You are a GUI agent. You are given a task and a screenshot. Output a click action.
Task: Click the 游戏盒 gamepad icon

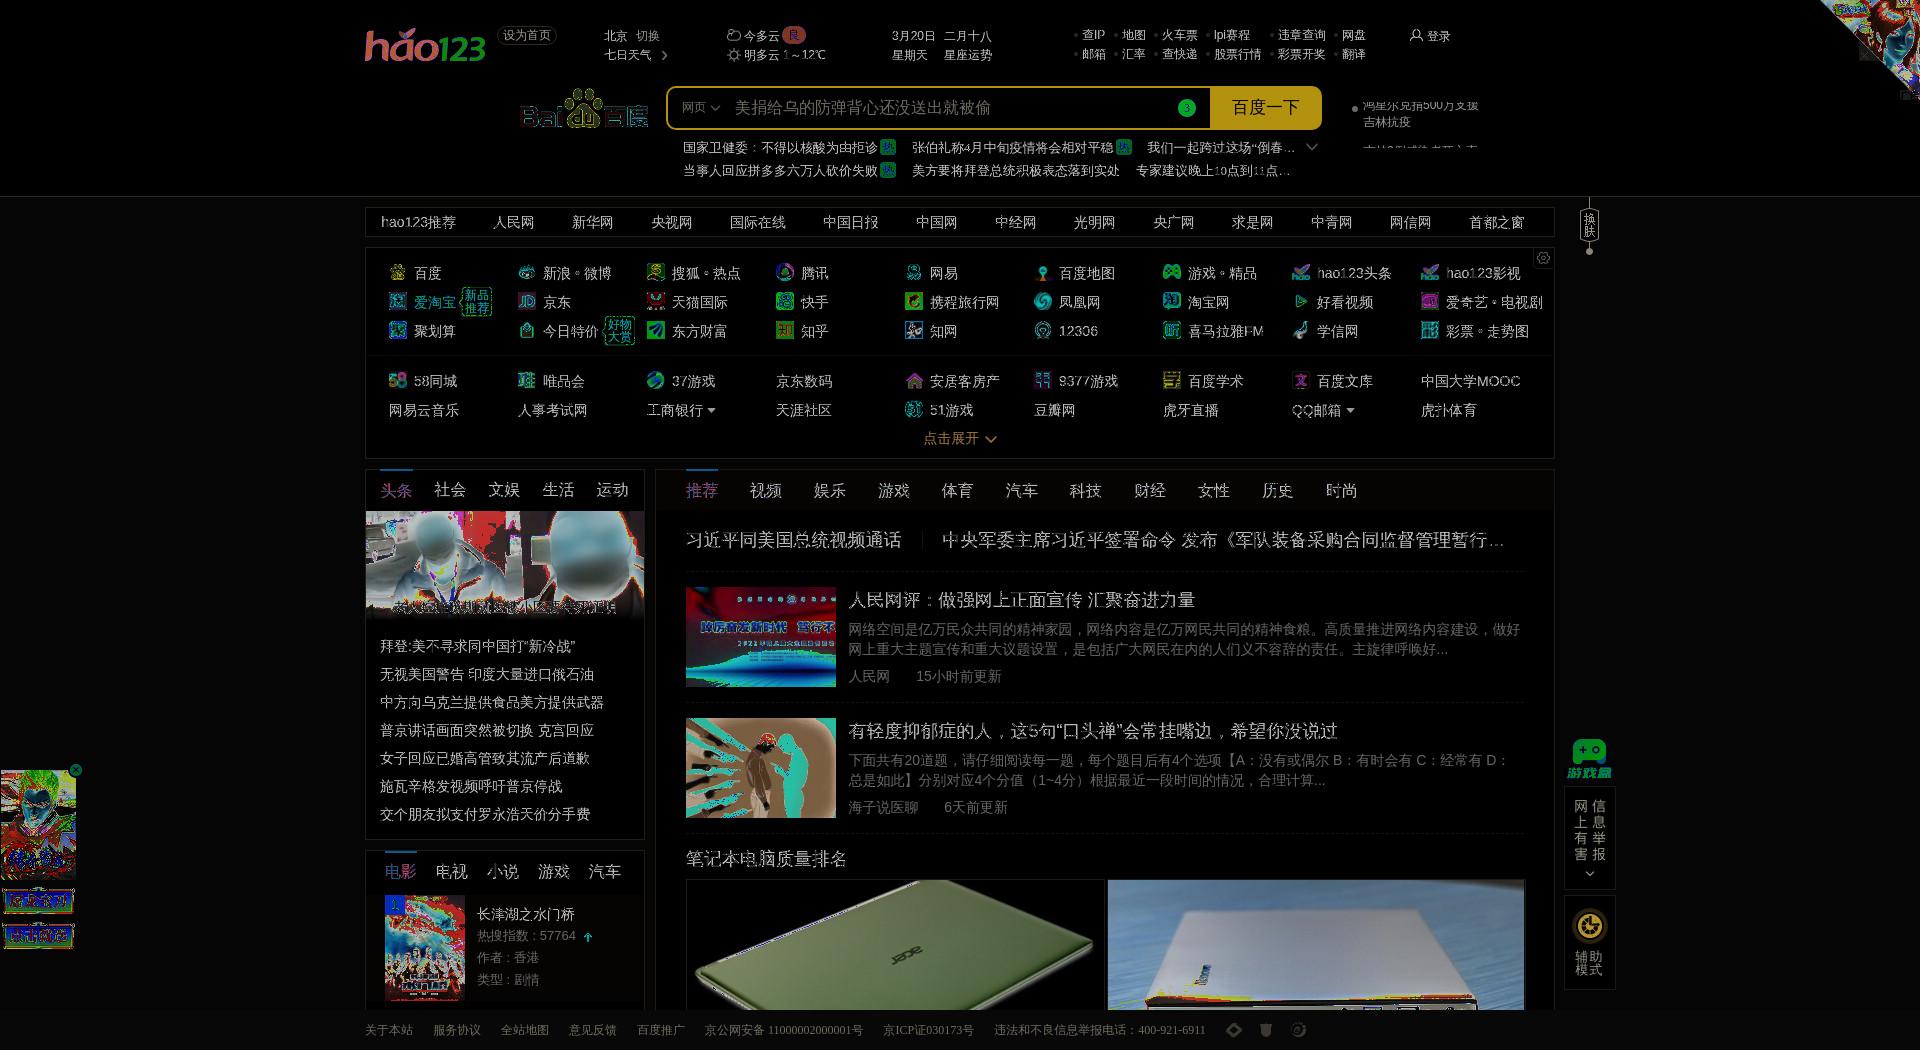pyautogui.click(x=1589, y=759)
